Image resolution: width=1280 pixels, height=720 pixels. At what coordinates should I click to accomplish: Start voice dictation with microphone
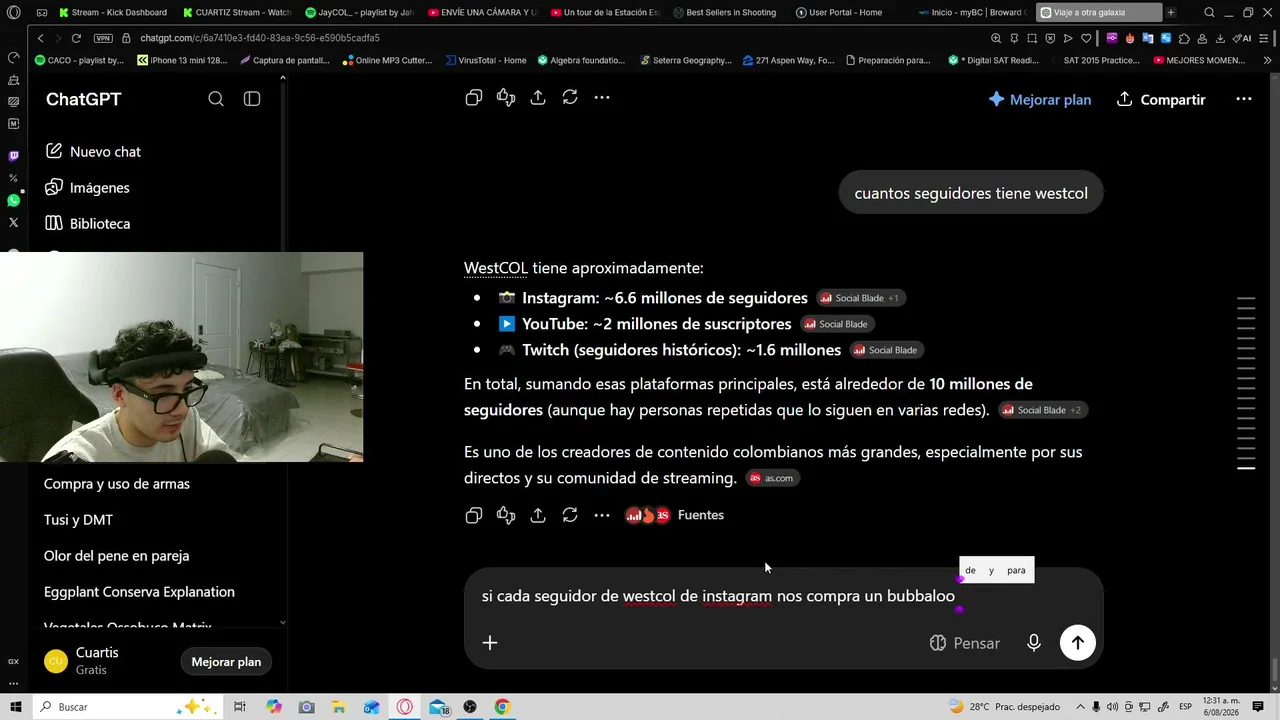tap(1034, 643)
